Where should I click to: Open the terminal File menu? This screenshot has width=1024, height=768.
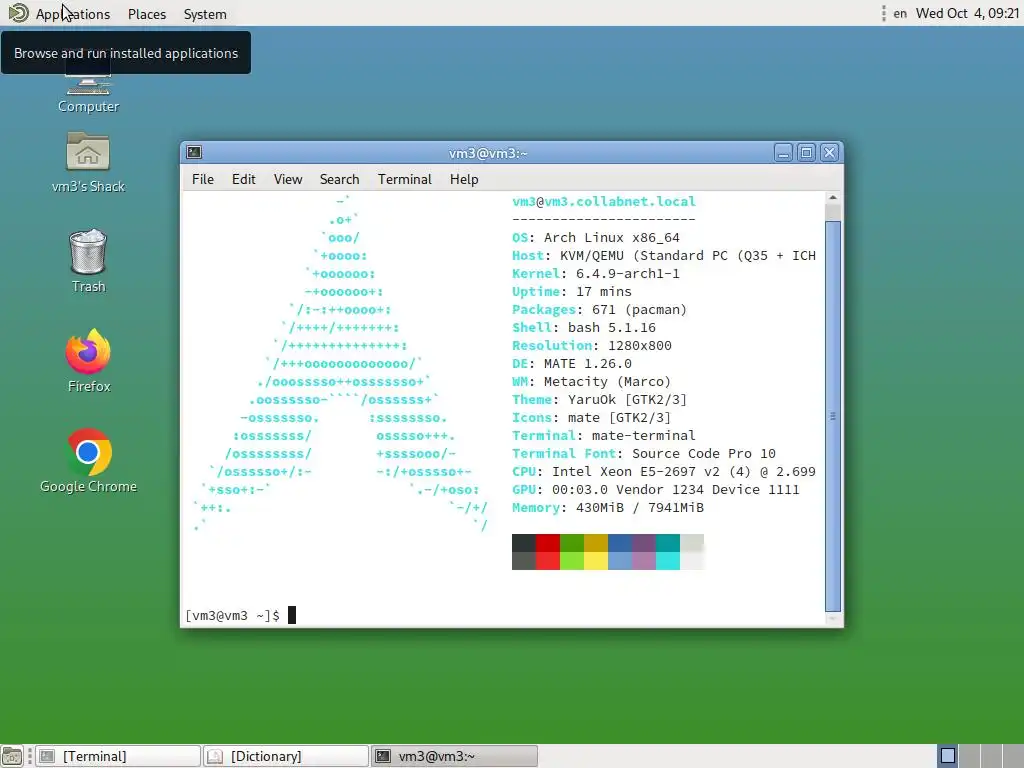202,179
